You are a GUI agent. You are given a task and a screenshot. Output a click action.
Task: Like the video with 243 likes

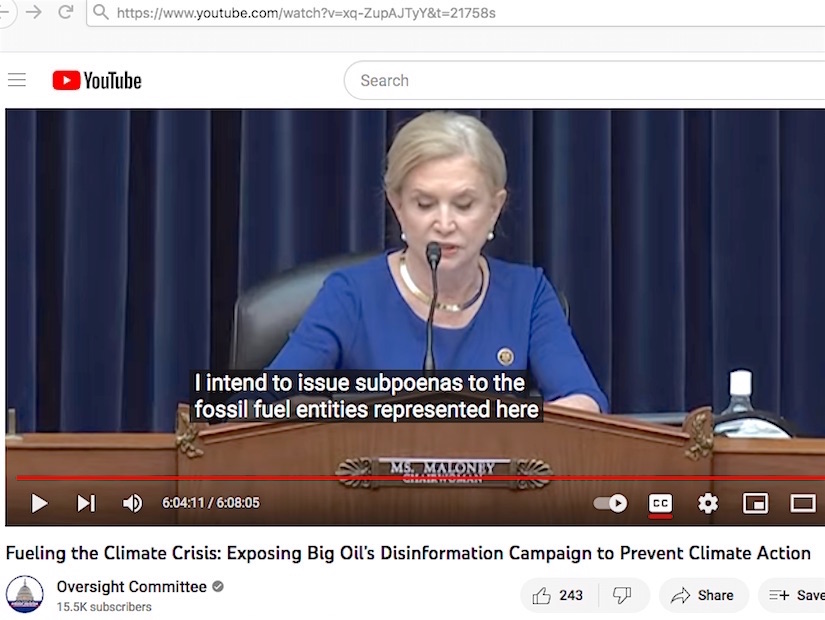click(x=559, y=595)
